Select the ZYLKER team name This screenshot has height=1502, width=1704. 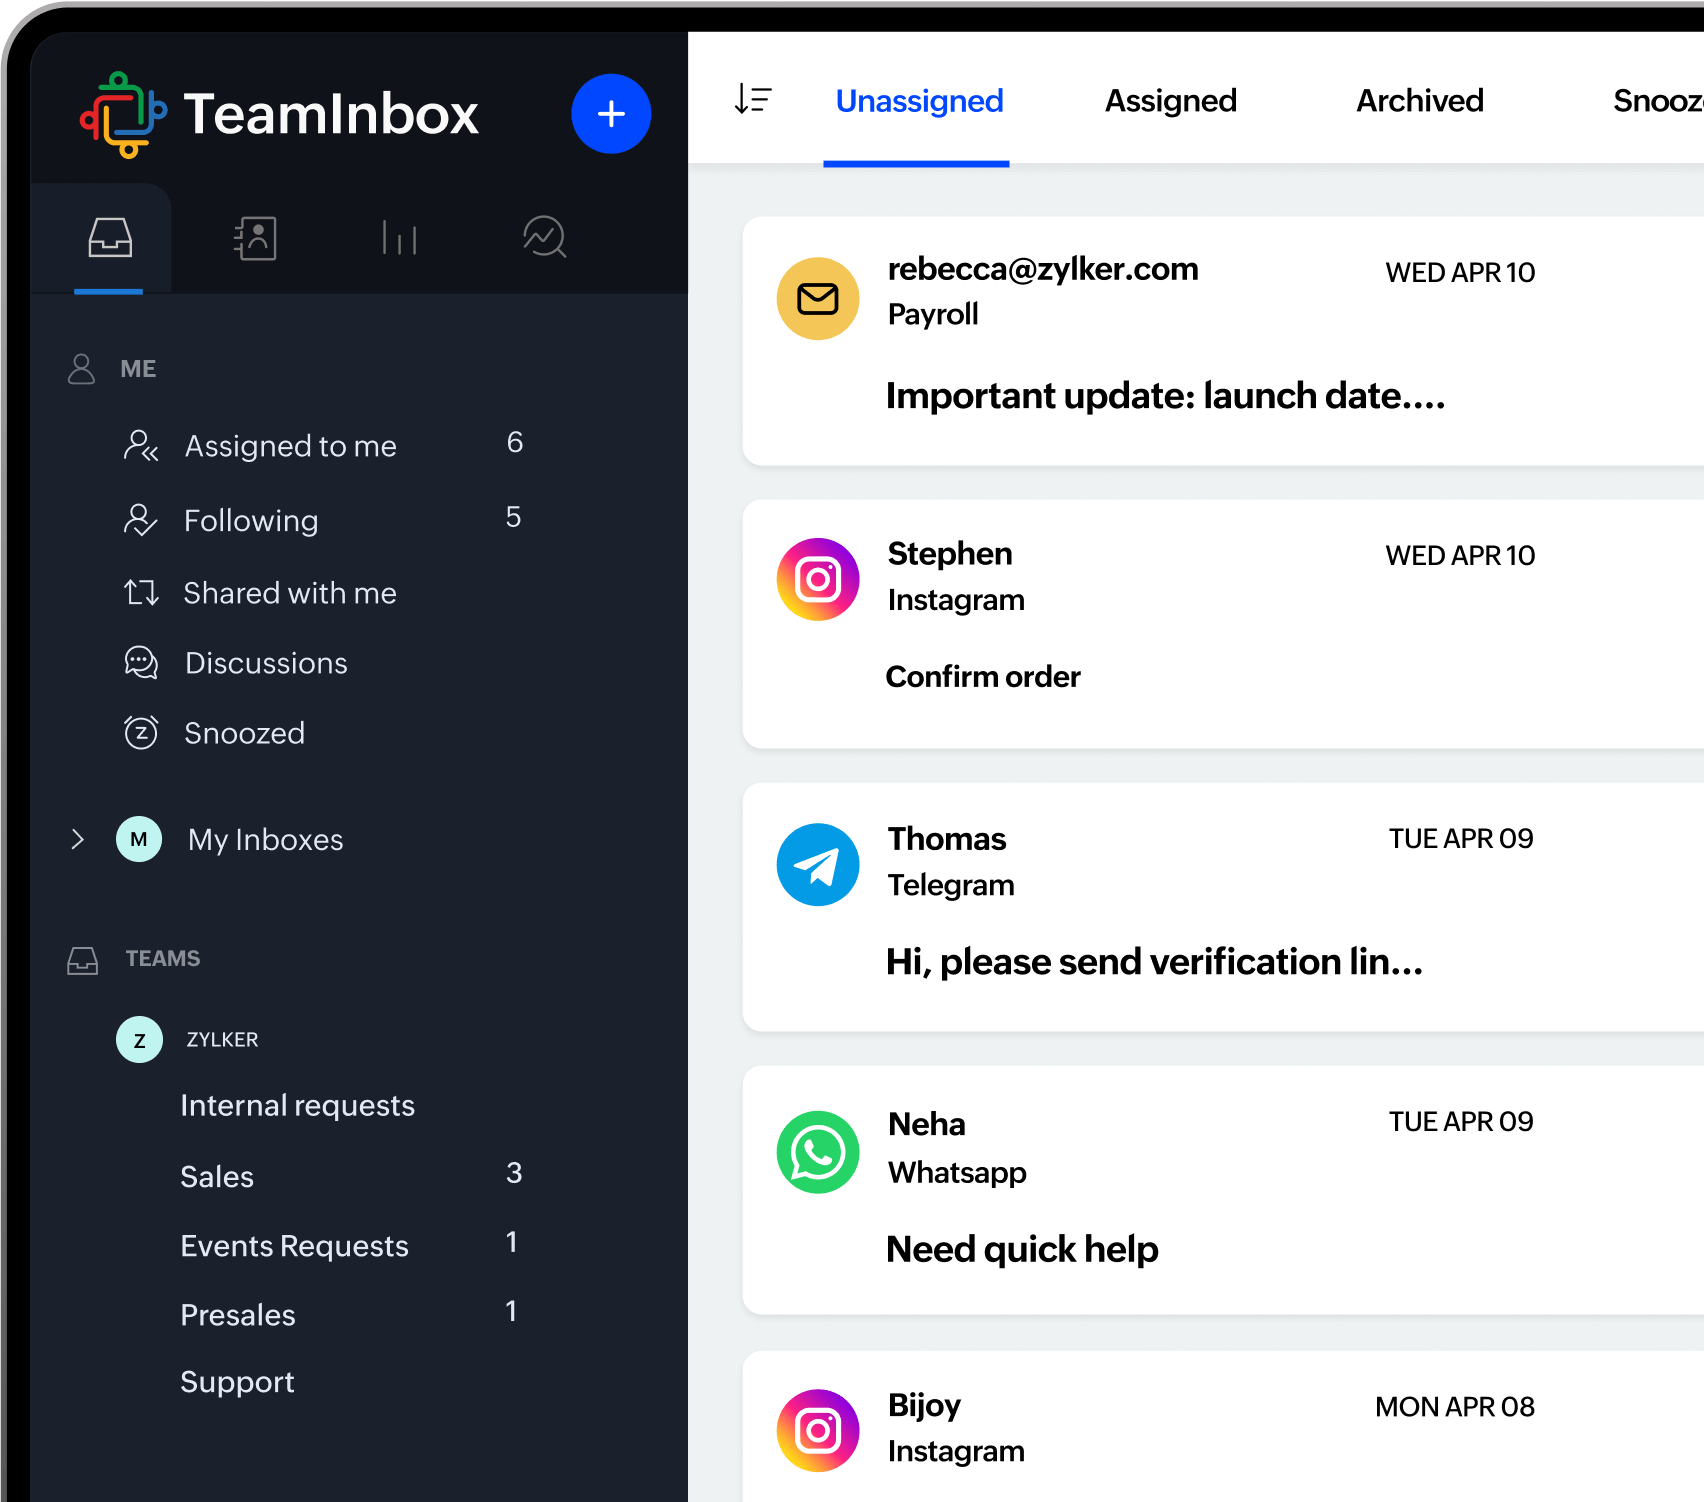pyautogui.click(x=222, y=1040)
